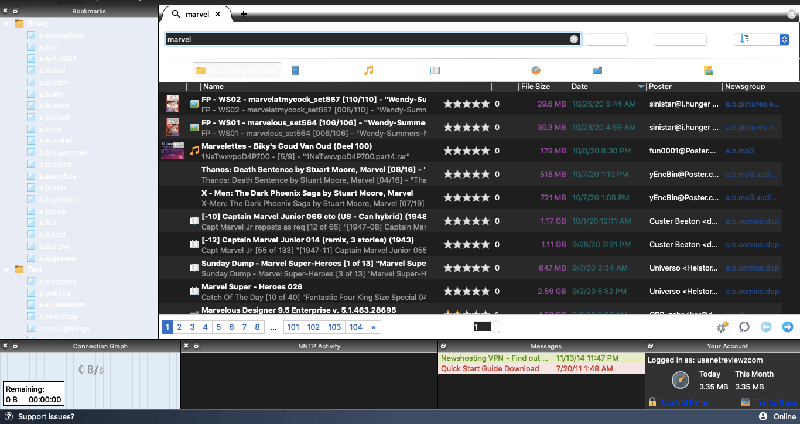Close the Connection Graph panel

6,346
